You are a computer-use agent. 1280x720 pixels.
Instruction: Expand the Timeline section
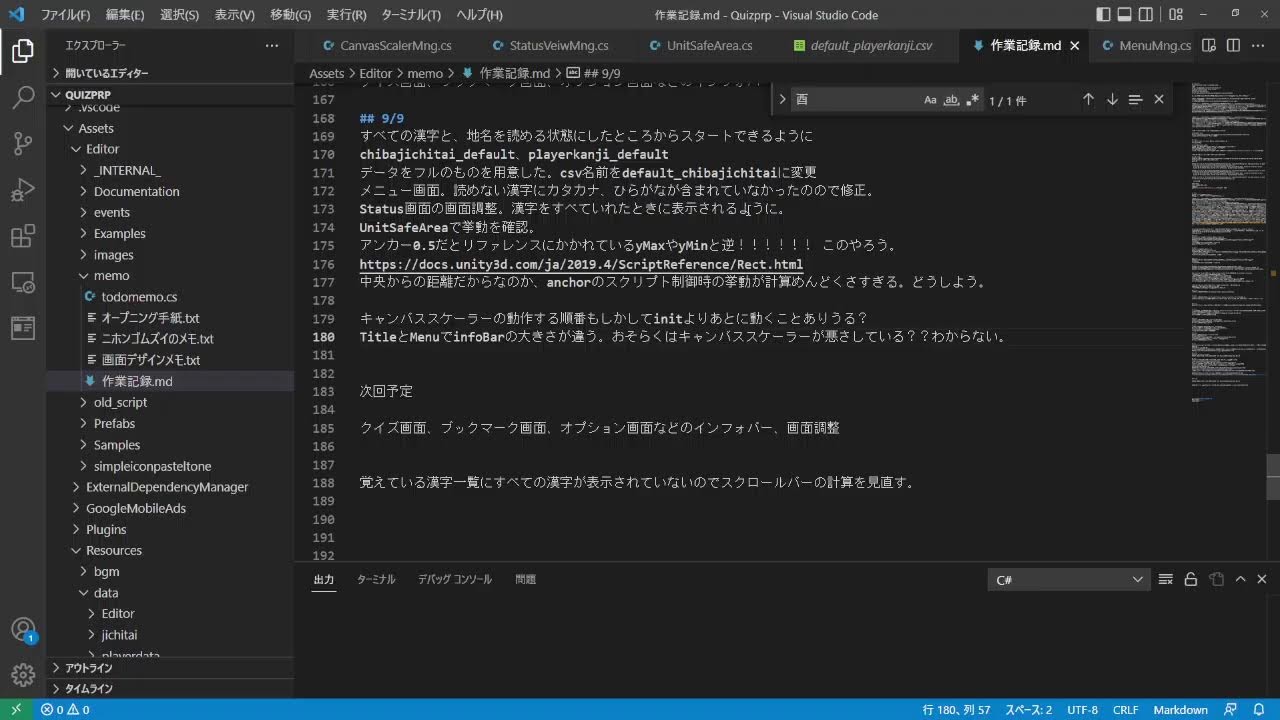(170, 688)
